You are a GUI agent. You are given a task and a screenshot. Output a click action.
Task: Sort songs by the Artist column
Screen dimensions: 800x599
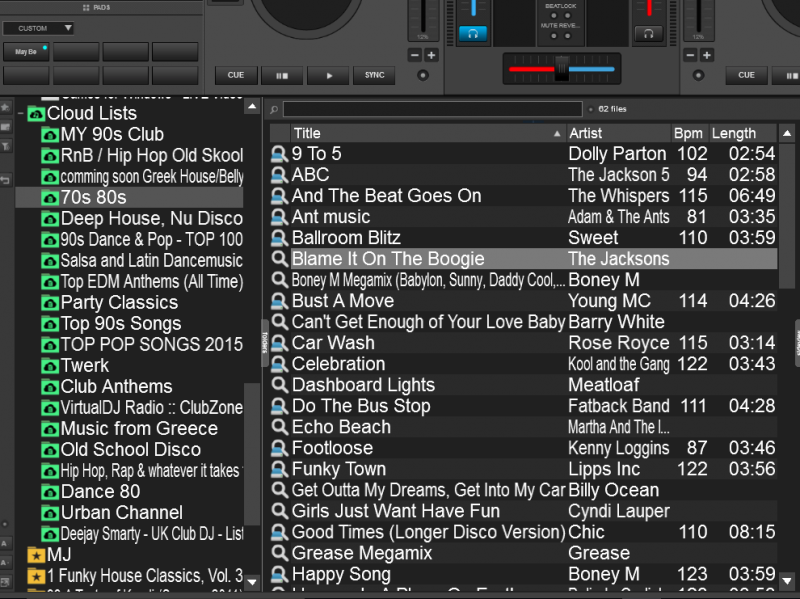[x=618, y=134]
